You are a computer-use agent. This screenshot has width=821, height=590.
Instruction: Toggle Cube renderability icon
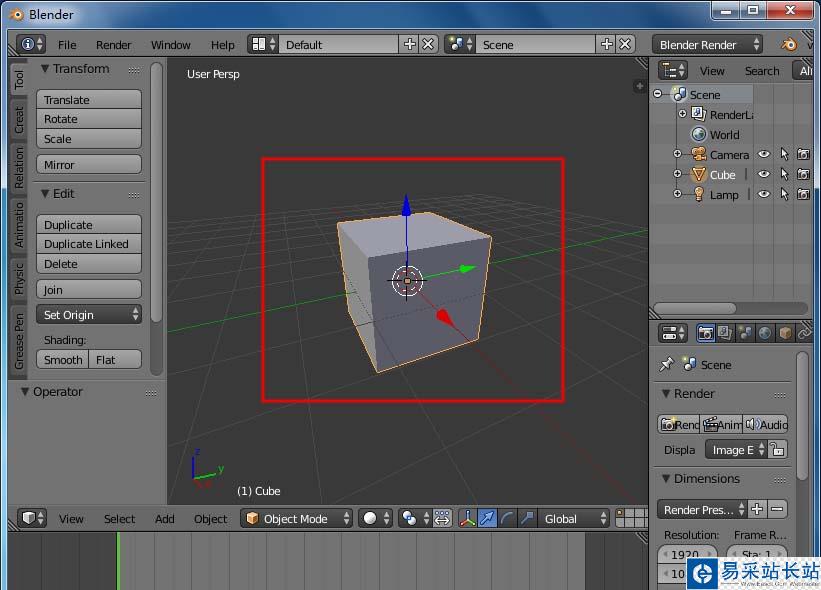tap(803, 174)
